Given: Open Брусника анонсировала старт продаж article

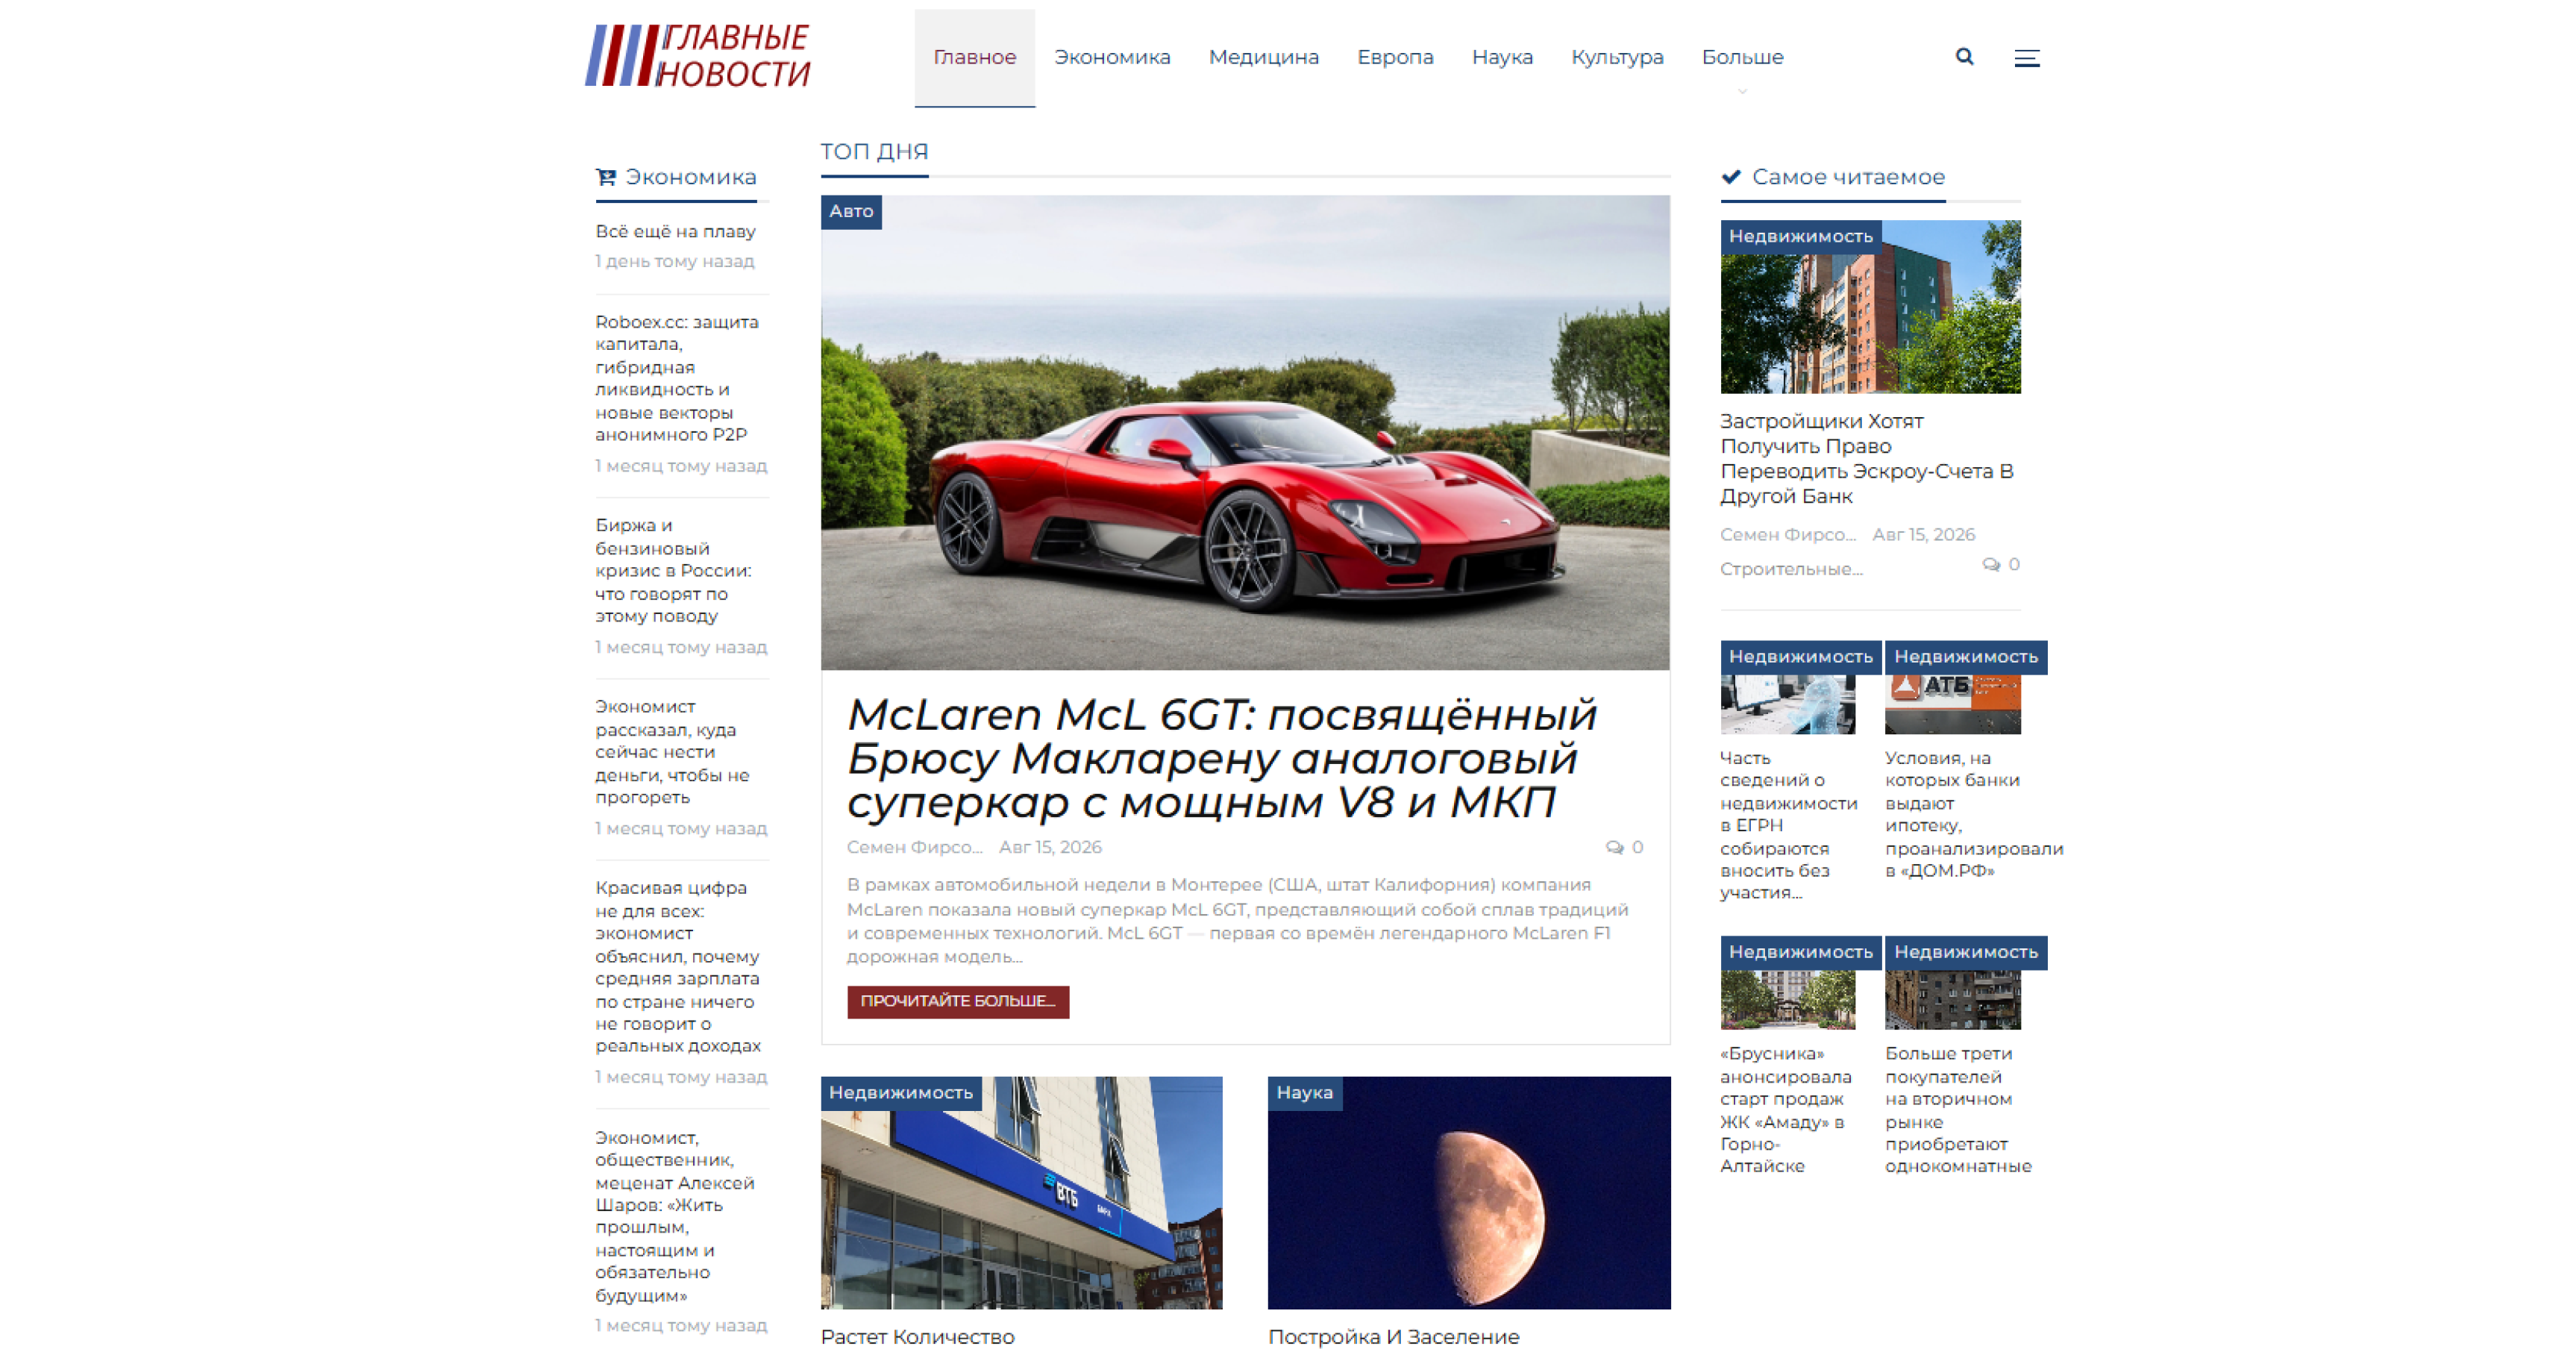Looking at the screenshot, I should [1786, 1109].
